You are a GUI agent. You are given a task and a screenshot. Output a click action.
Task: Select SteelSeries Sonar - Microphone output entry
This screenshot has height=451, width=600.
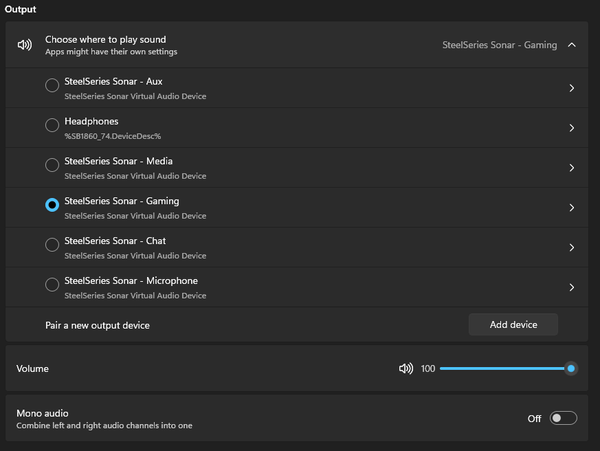click(297, 287)
